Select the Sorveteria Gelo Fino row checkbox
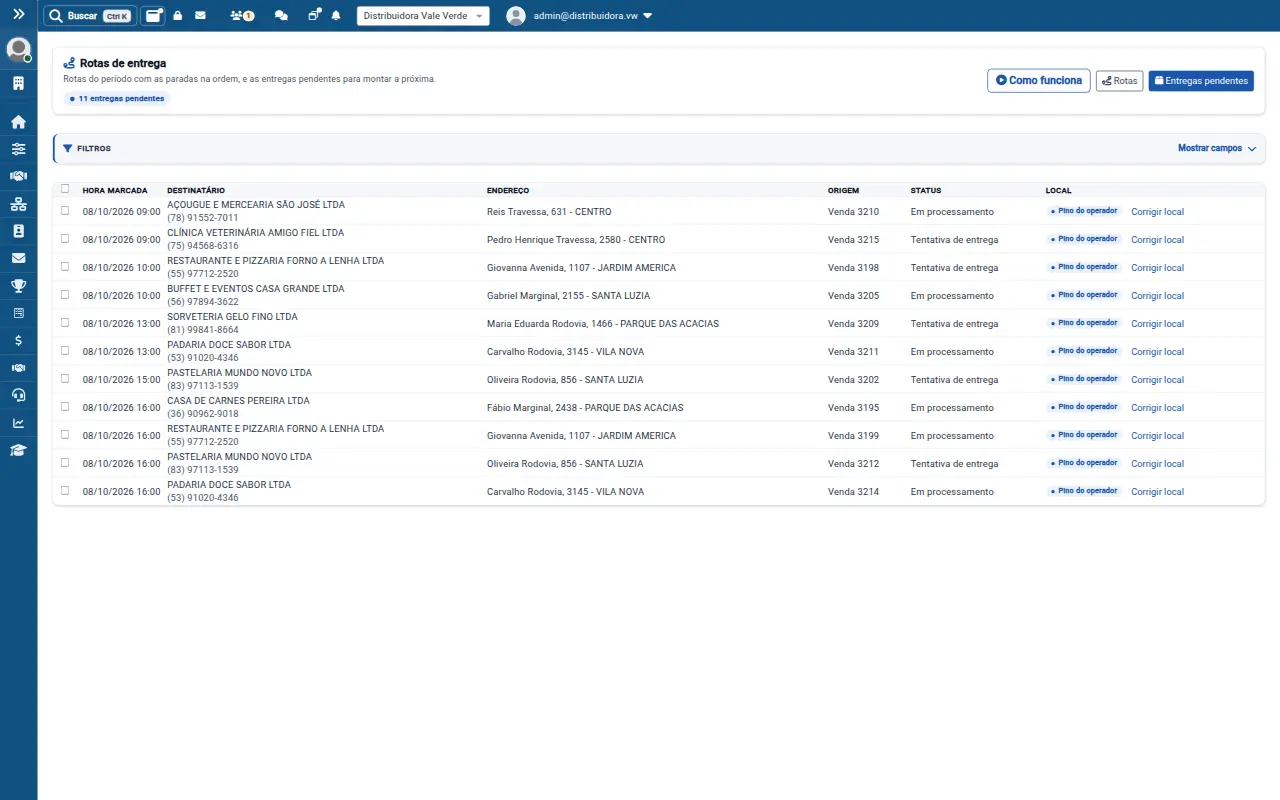Image resolution: width=1280 pixels, height=800 pixels. coord(65,323)
